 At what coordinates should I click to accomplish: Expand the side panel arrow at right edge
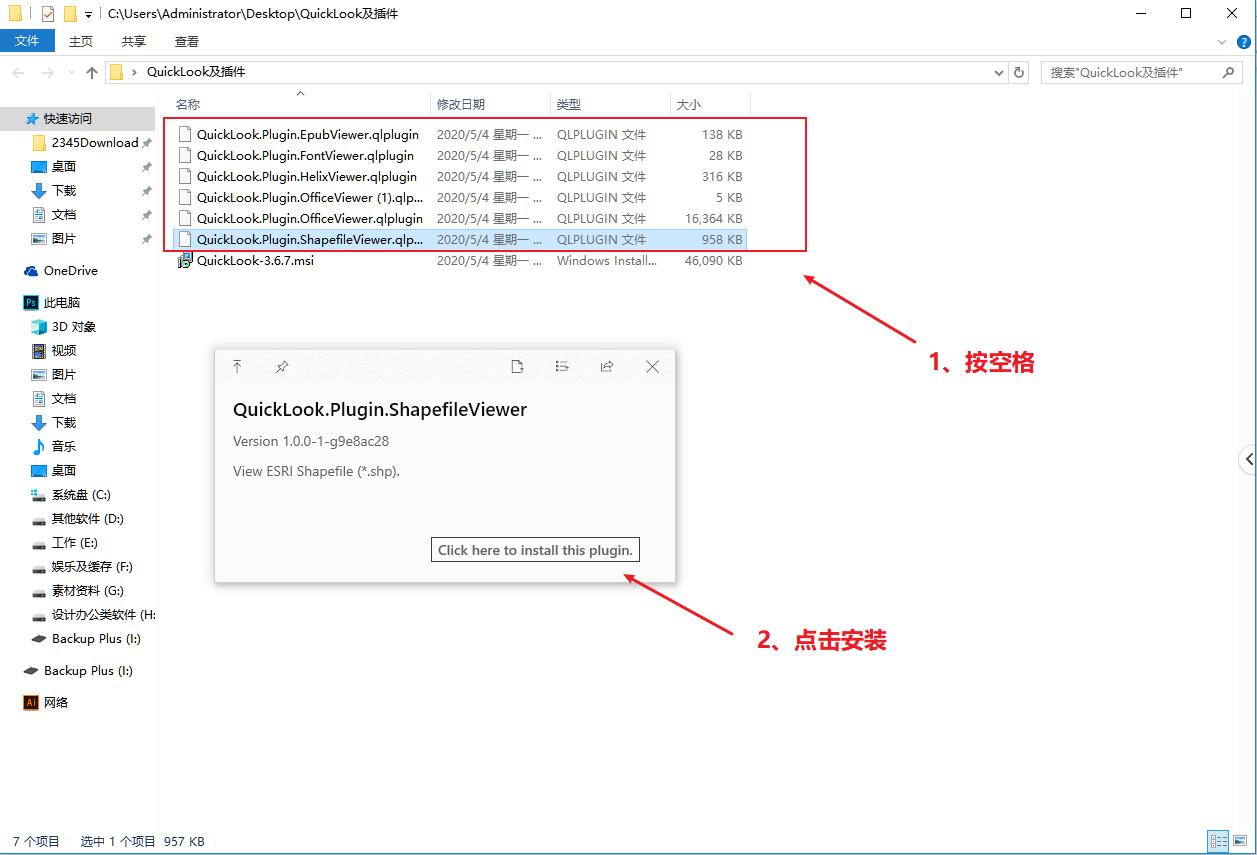pyautogui.click(x=1248, y=460)
